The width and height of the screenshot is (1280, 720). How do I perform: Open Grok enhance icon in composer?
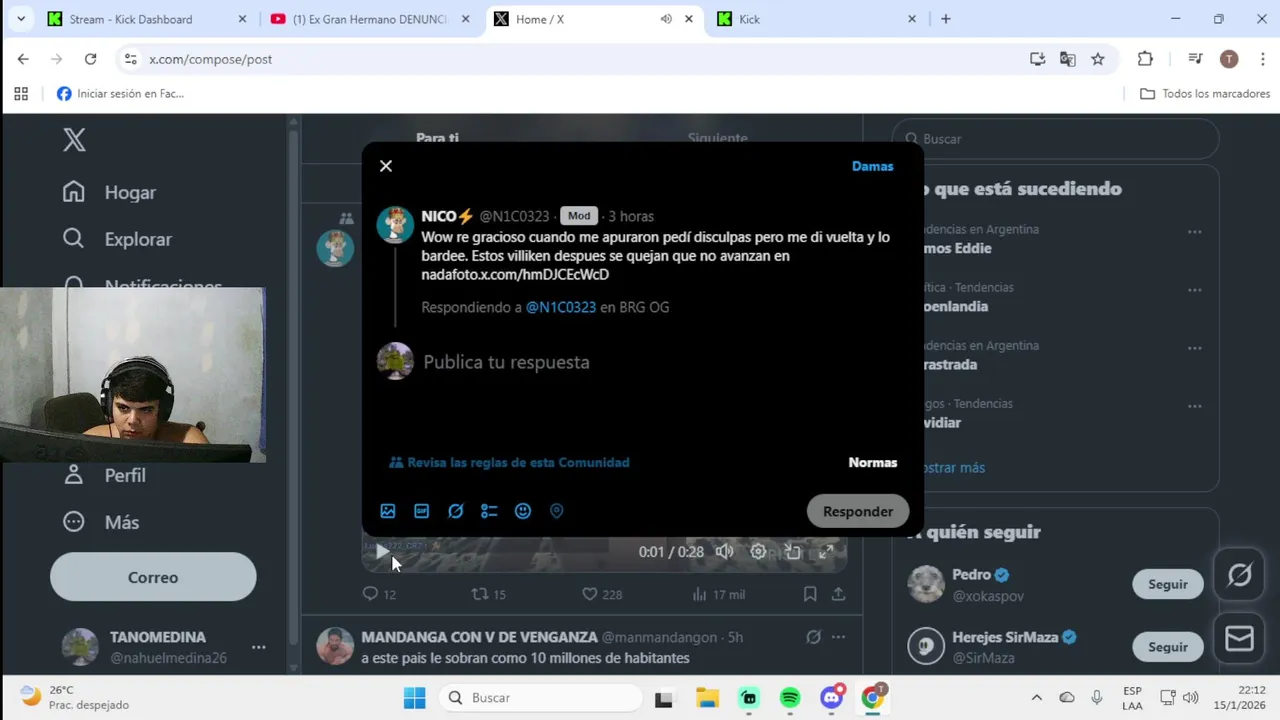(456, 511)
